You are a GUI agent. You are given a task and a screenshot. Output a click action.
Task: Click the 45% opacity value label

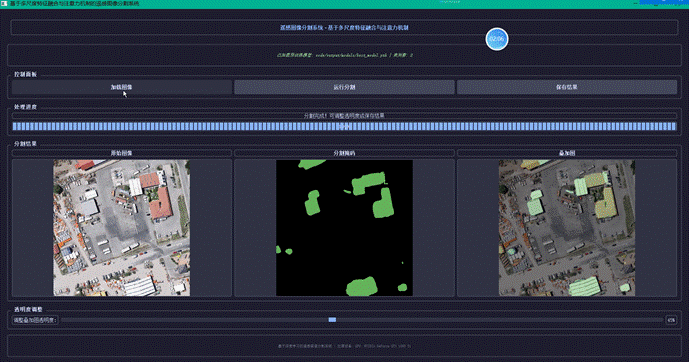point(671,320)
